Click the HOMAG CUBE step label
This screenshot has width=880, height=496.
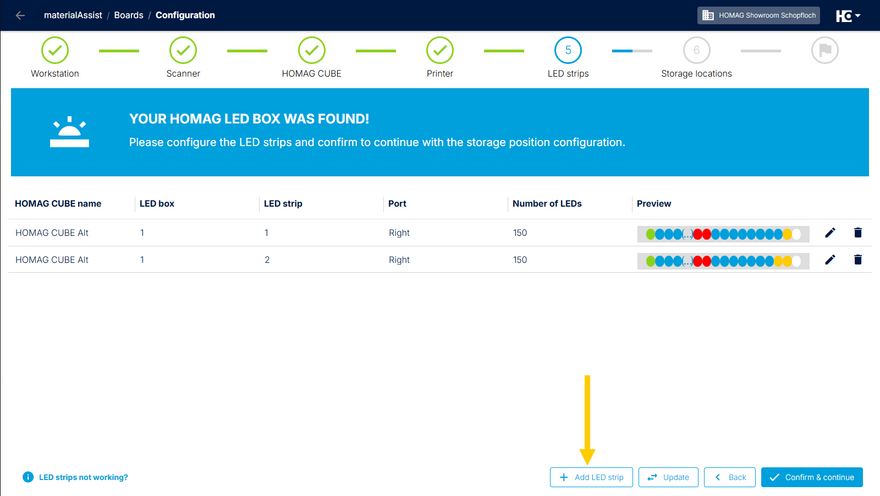(311, 74)
